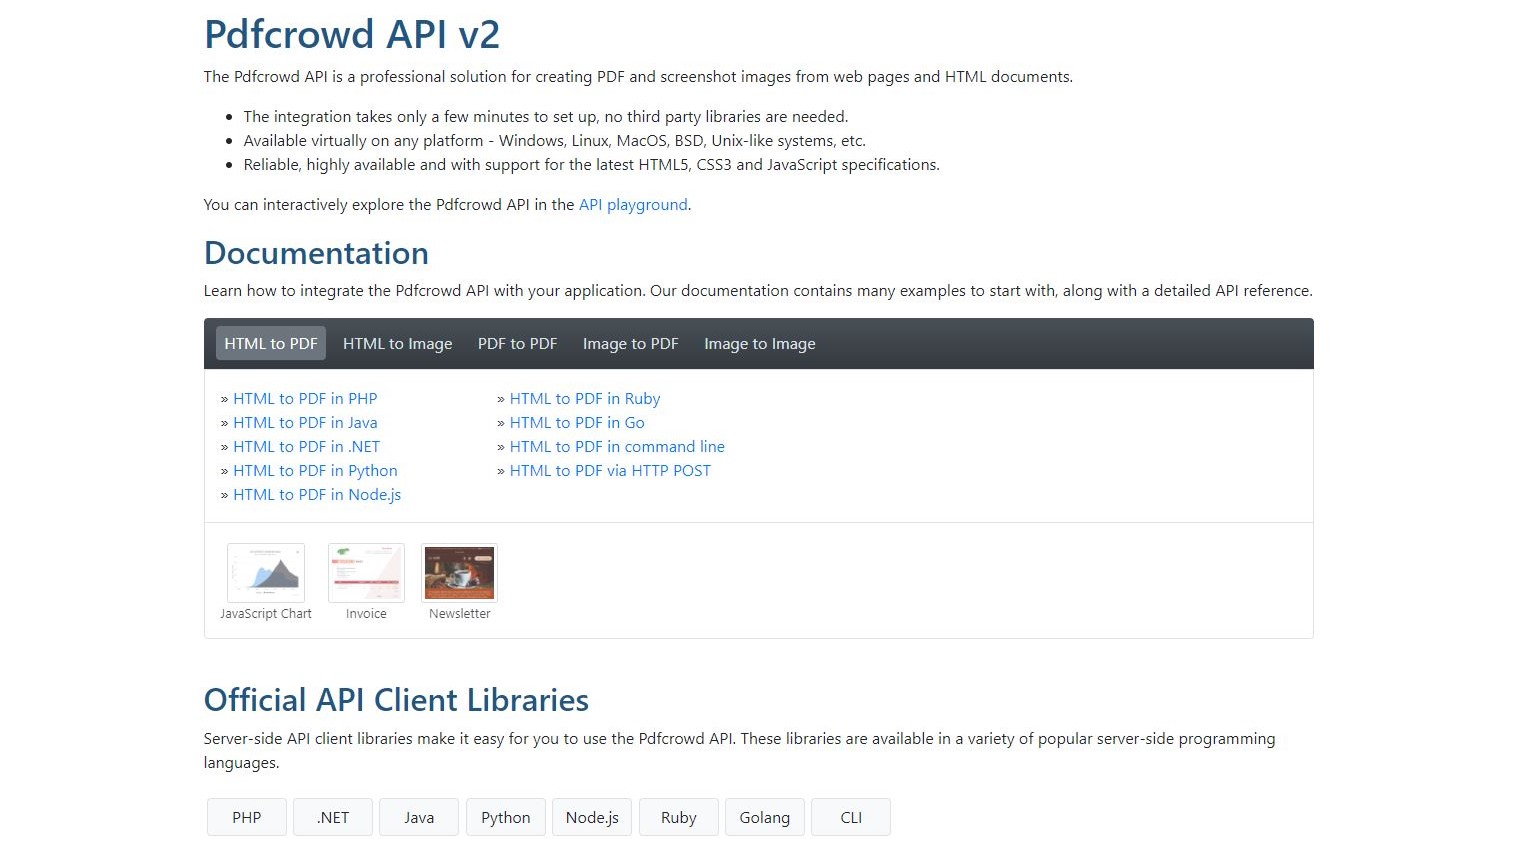Open HTML to PDF in Ruby link
The image size is (1534, 863).
(585, 398)
